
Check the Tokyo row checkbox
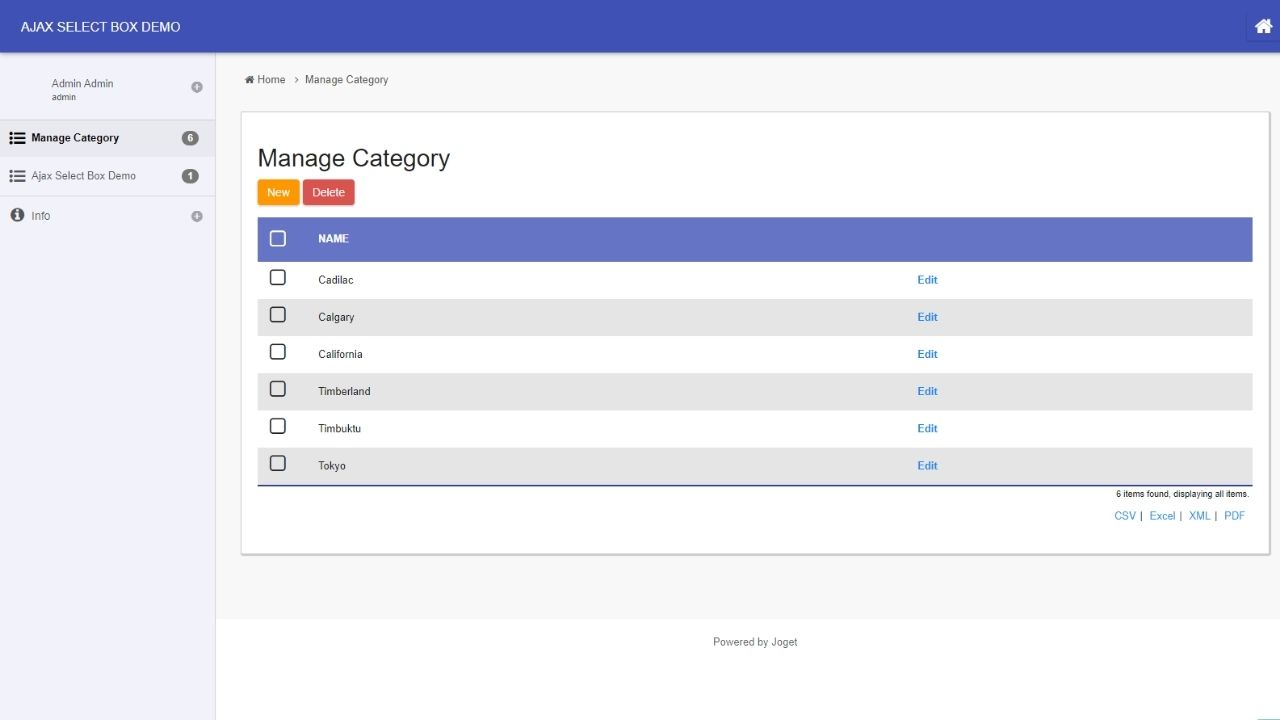[x=278, y=463]
